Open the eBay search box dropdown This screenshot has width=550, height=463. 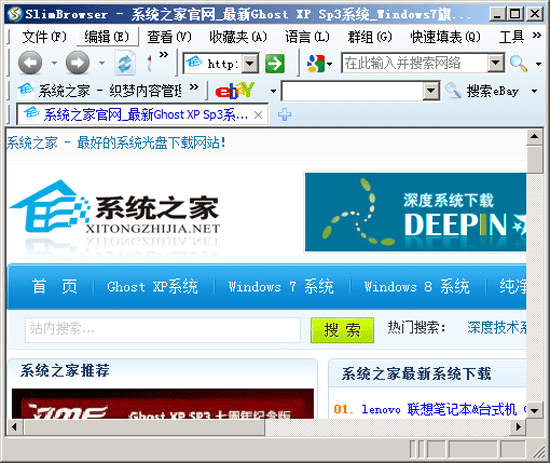point(431,91)
